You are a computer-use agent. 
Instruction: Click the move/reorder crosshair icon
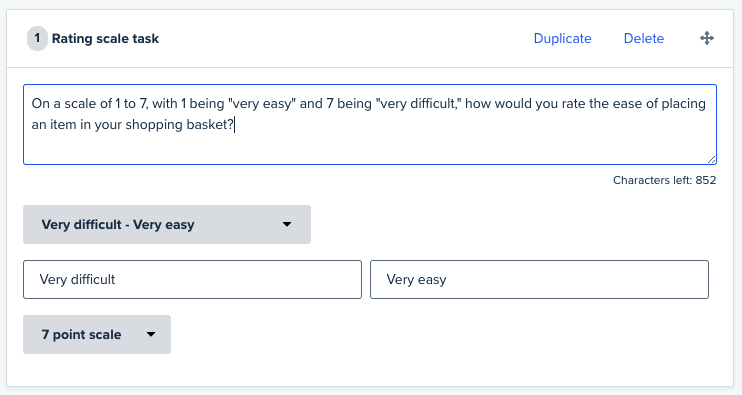click(x=707, y=38)
